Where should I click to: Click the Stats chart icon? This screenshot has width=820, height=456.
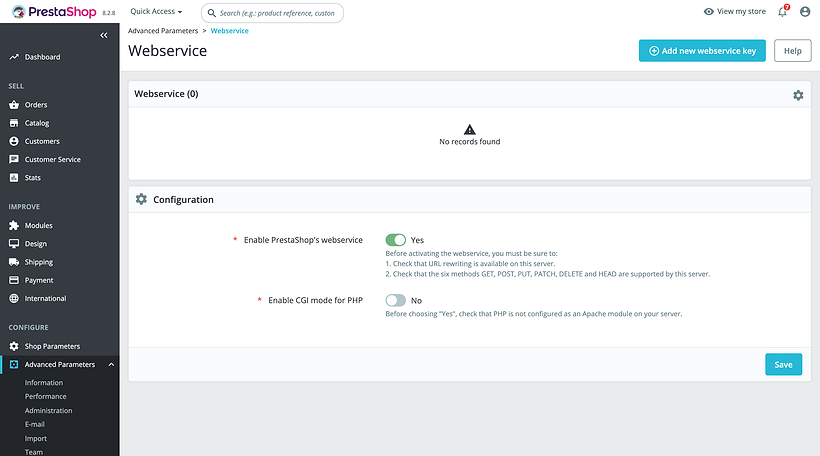[14, 178]
